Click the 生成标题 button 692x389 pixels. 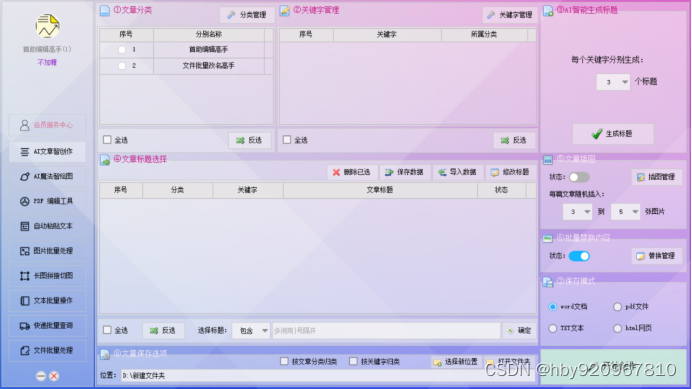click(x=613, y=134)
